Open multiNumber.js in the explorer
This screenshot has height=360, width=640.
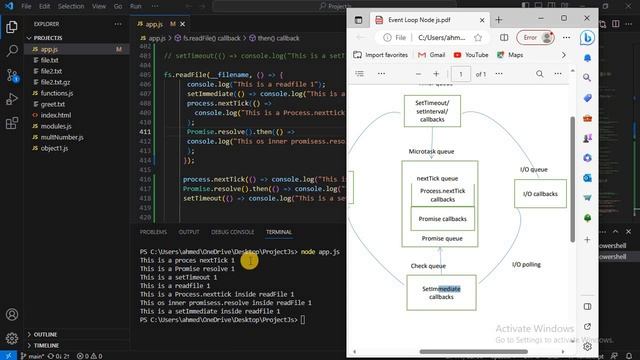tap(62, 137)
